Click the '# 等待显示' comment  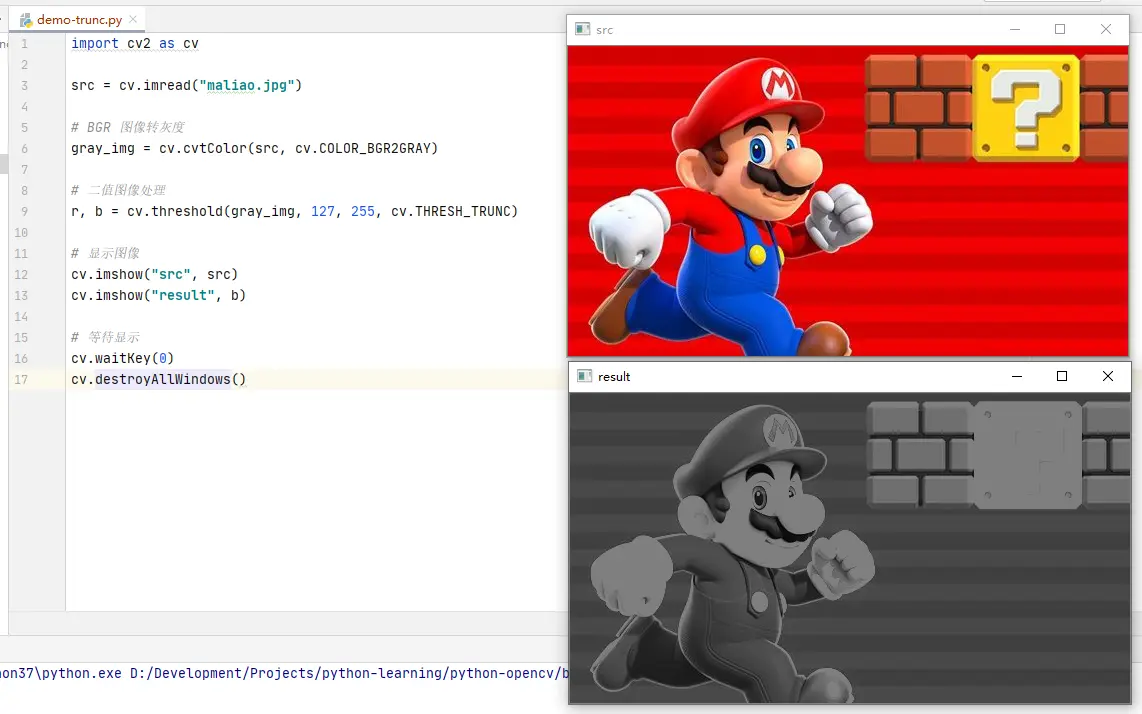point(105,337)
